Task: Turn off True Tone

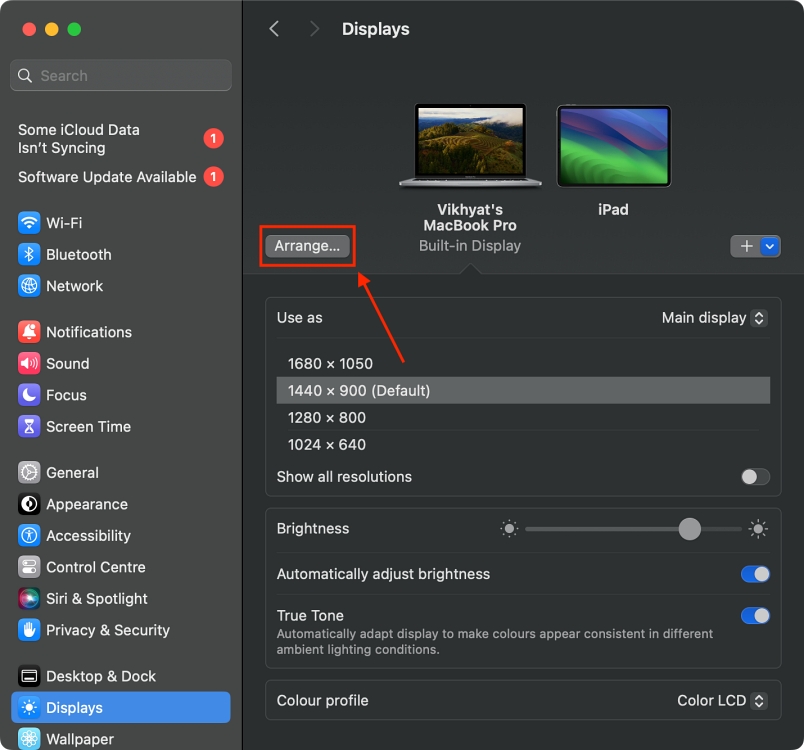Action: point(755,615)
